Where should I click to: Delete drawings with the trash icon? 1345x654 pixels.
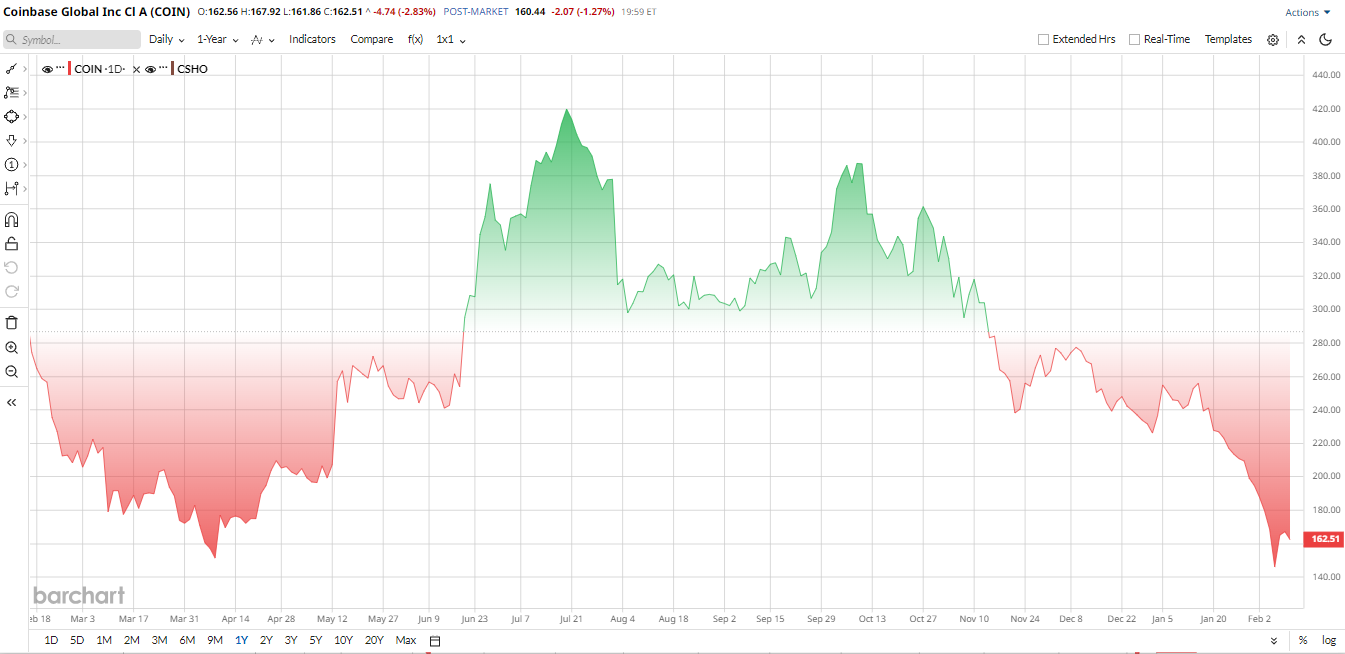point(12,322)
